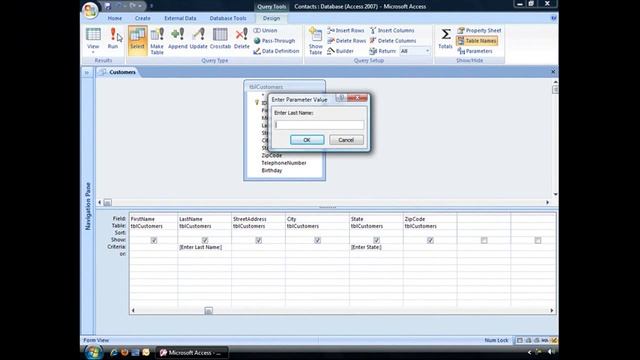Image resolution: width=640 pixels, height=360 pixels.
Task: Click the Microsoft Access taskbar button
Action: coord(191,353)
